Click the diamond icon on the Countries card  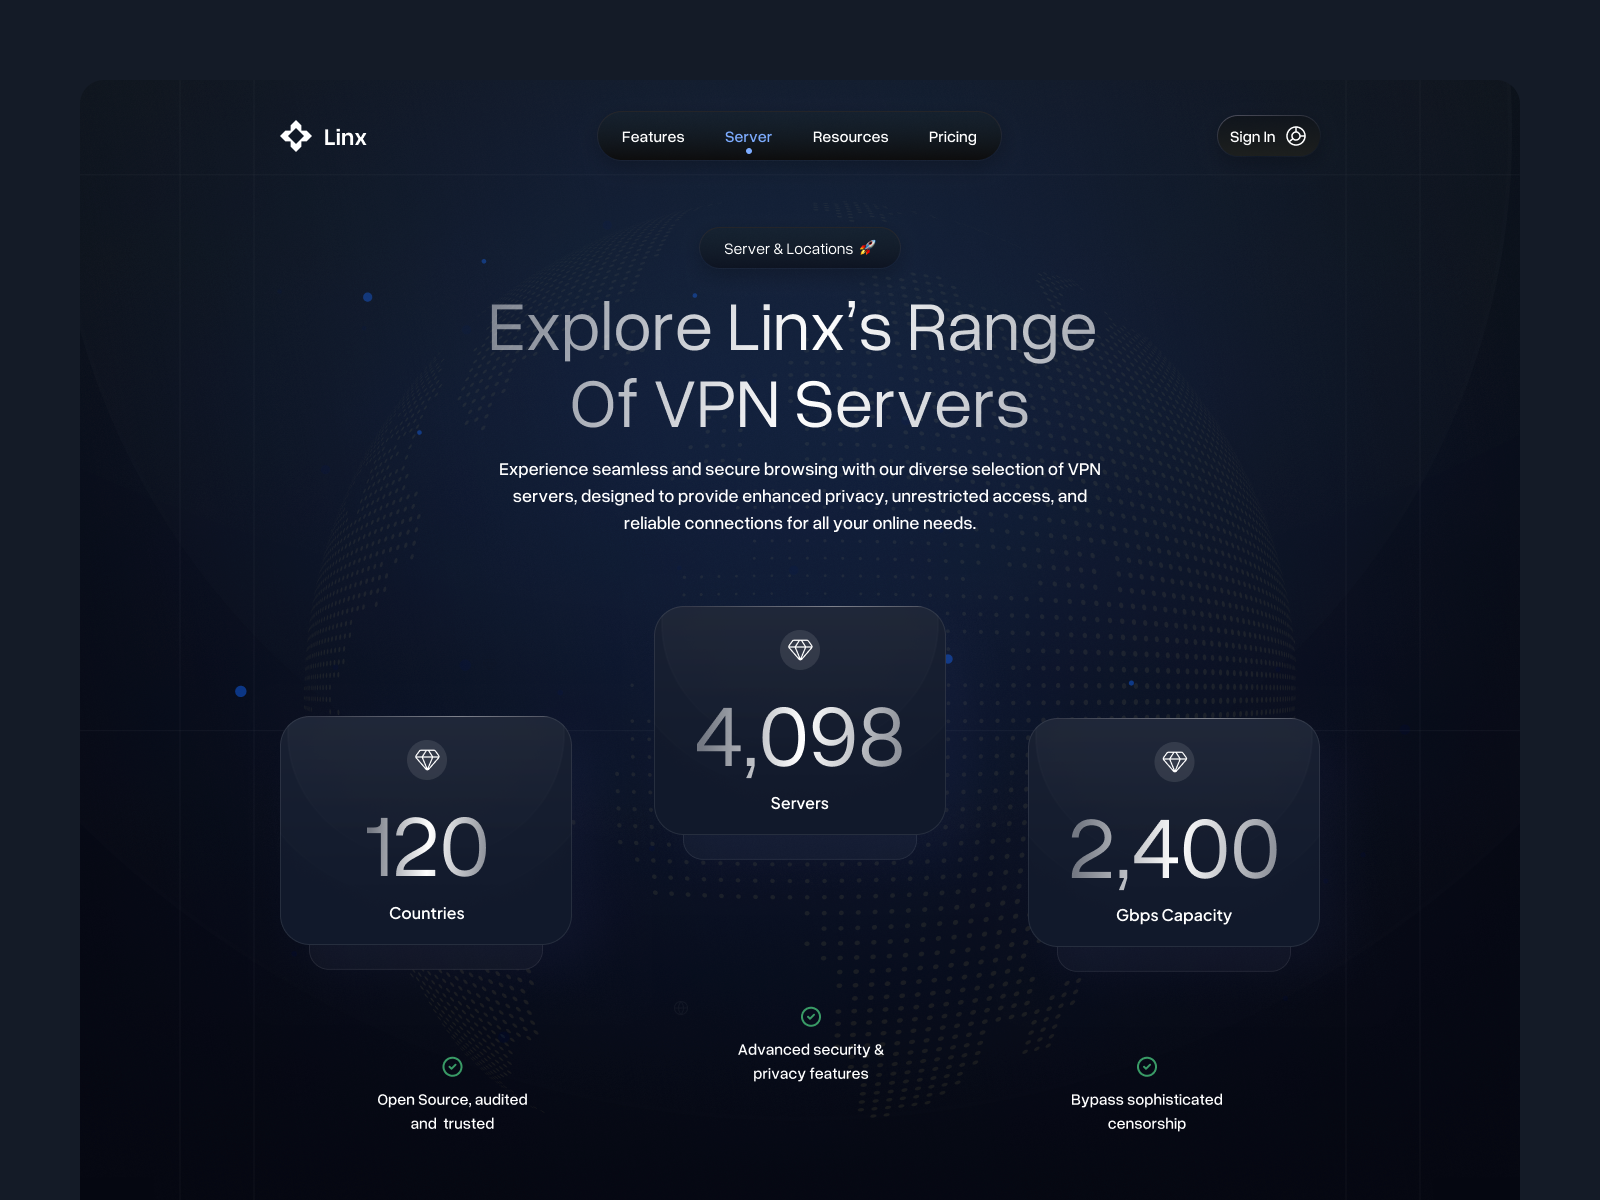(x=427, y=760)
